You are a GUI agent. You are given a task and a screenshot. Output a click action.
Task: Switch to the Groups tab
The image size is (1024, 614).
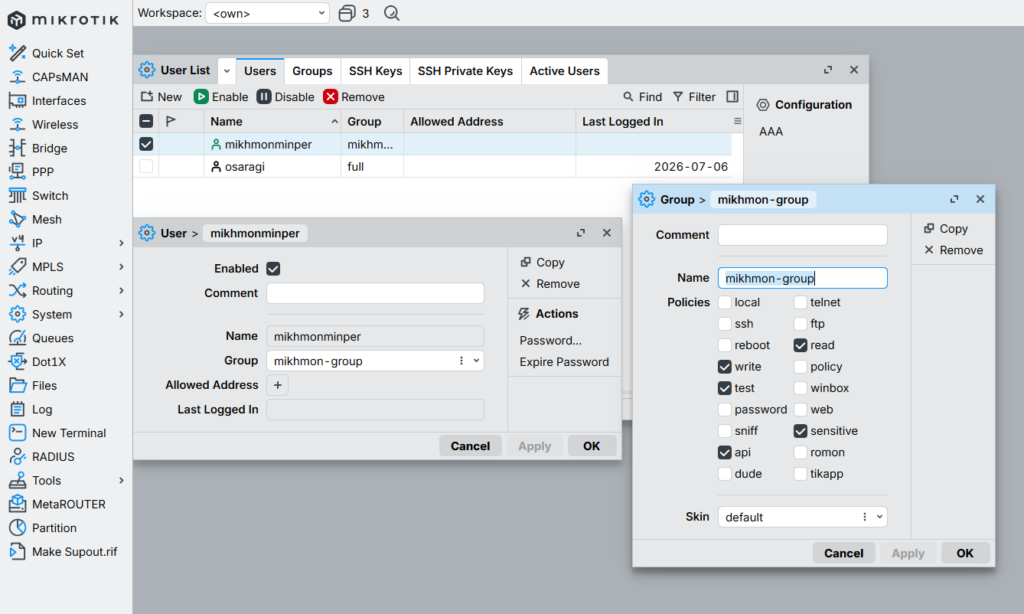[312, 71]
